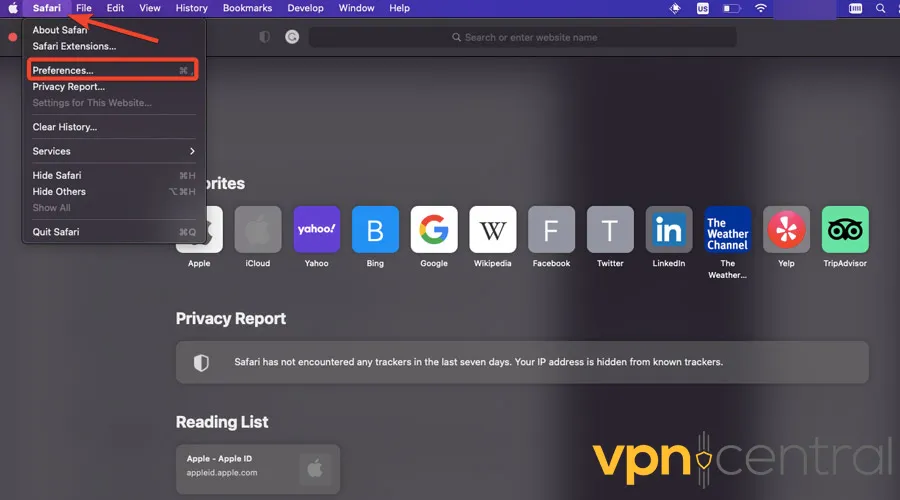This screenshot has width=900, height=500.
Task: Choose Safari Extensions… from menu
Action: pos(112,46)
